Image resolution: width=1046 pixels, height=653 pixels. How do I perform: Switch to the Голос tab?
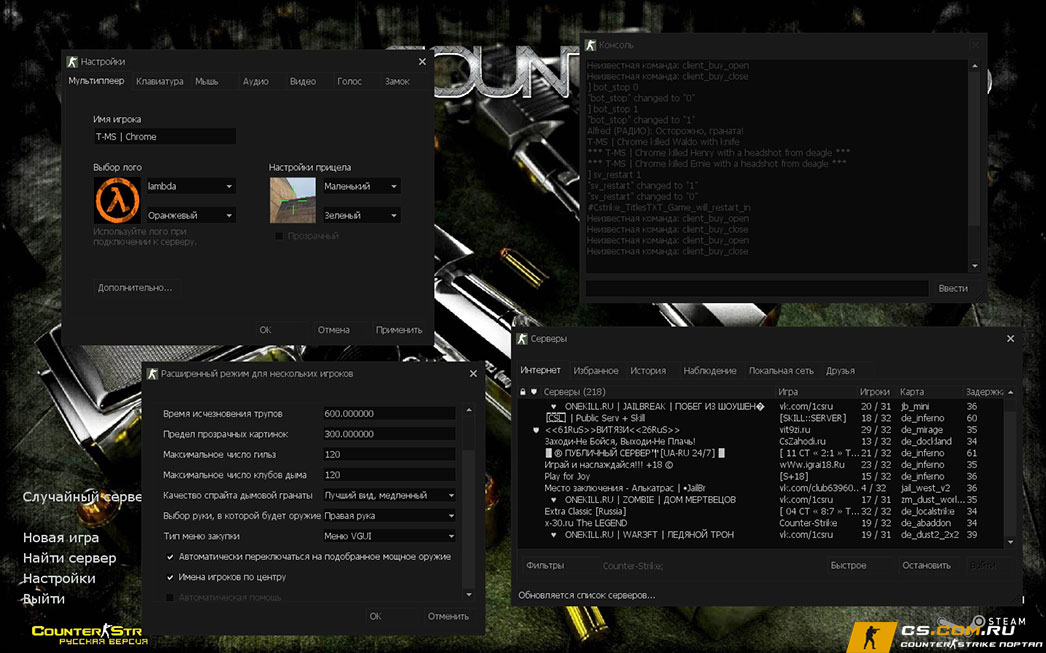pos(350,81)
